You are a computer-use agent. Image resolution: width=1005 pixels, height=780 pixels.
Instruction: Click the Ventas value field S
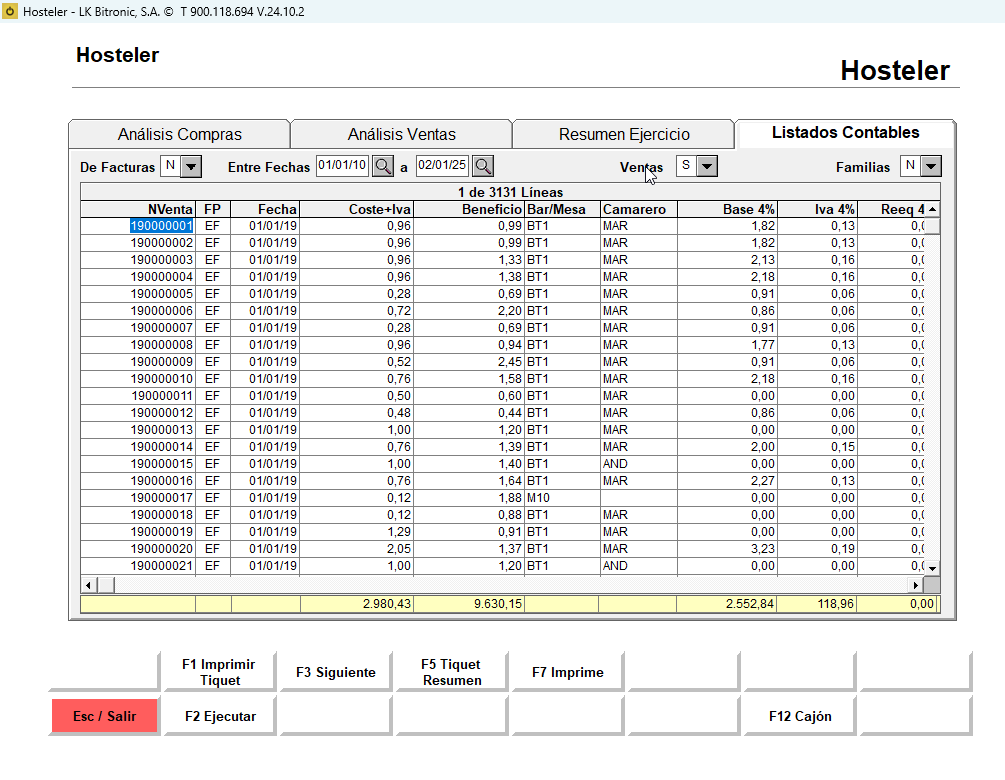click(x=686, y=166)
